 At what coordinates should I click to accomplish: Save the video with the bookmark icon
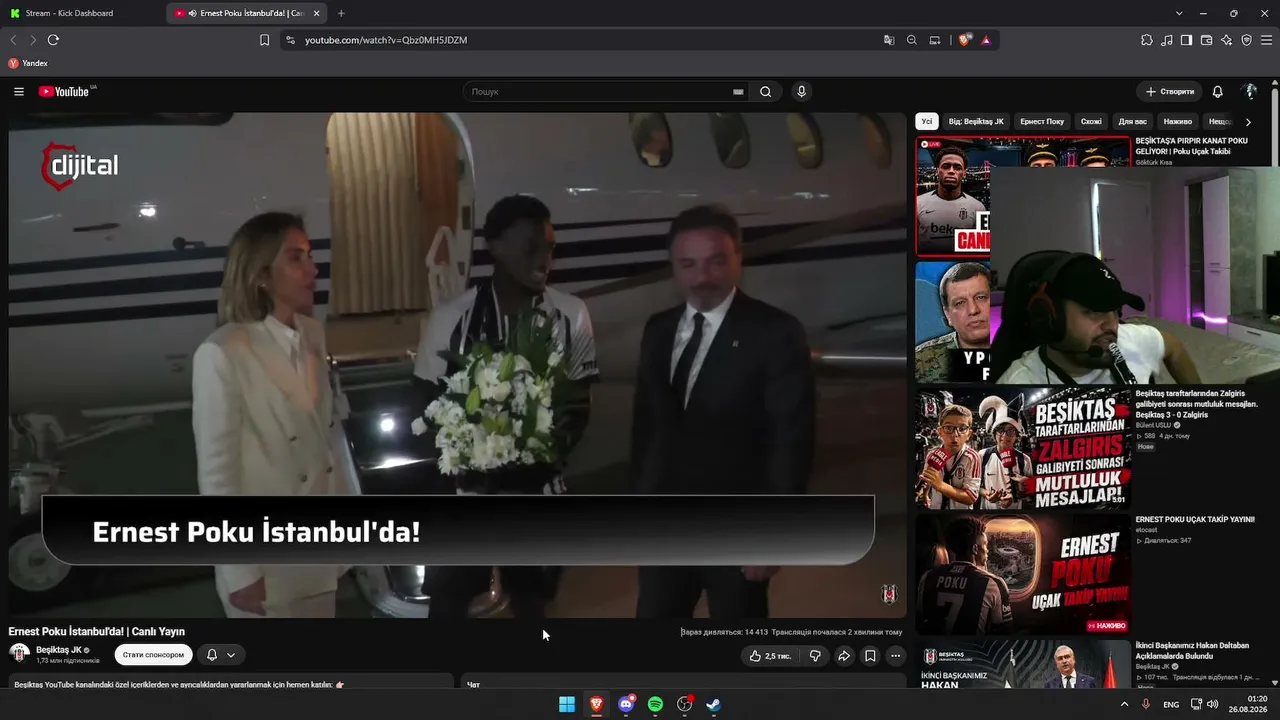coord(870,656)
